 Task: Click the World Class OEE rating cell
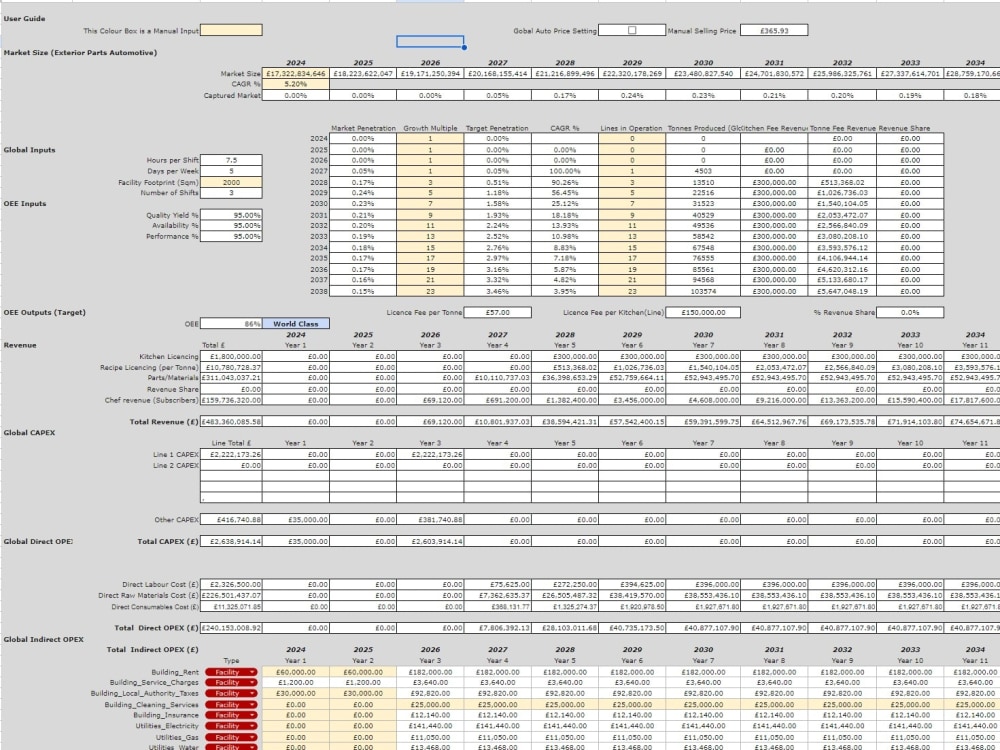[x=296, y=324]
